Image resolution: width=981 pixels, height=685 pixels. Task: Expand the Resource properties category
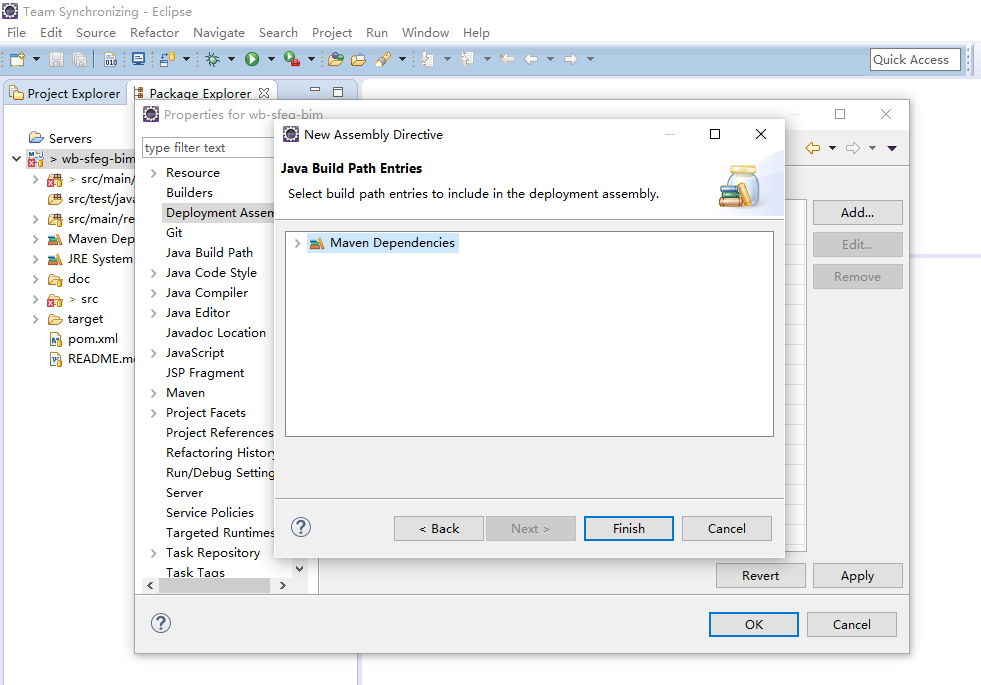coord(154,173)
